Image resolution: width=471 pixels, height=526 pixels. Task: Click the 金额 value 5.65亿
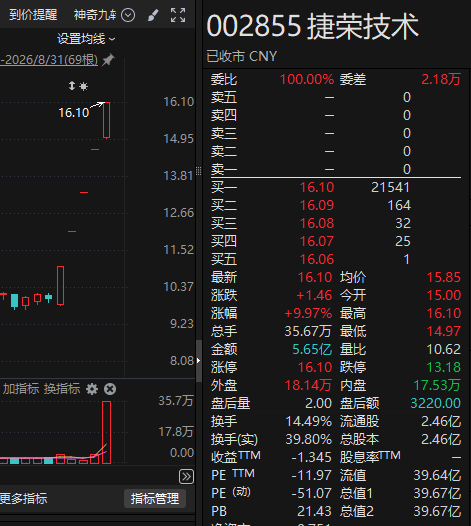pyautogui.click(x=312, y=349)
